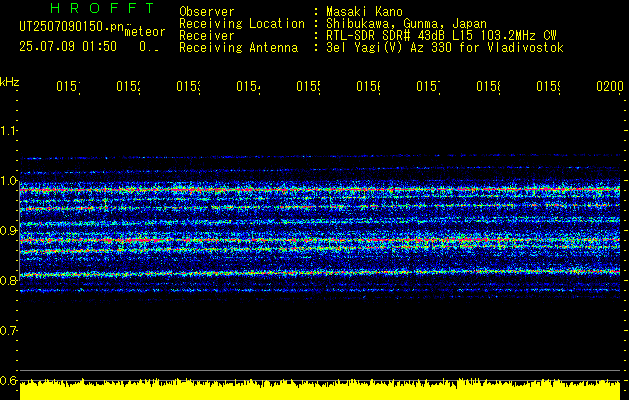Click the 0153 time axis marker
The width and height of the screenshot is (629, 400).
[188, 86]
